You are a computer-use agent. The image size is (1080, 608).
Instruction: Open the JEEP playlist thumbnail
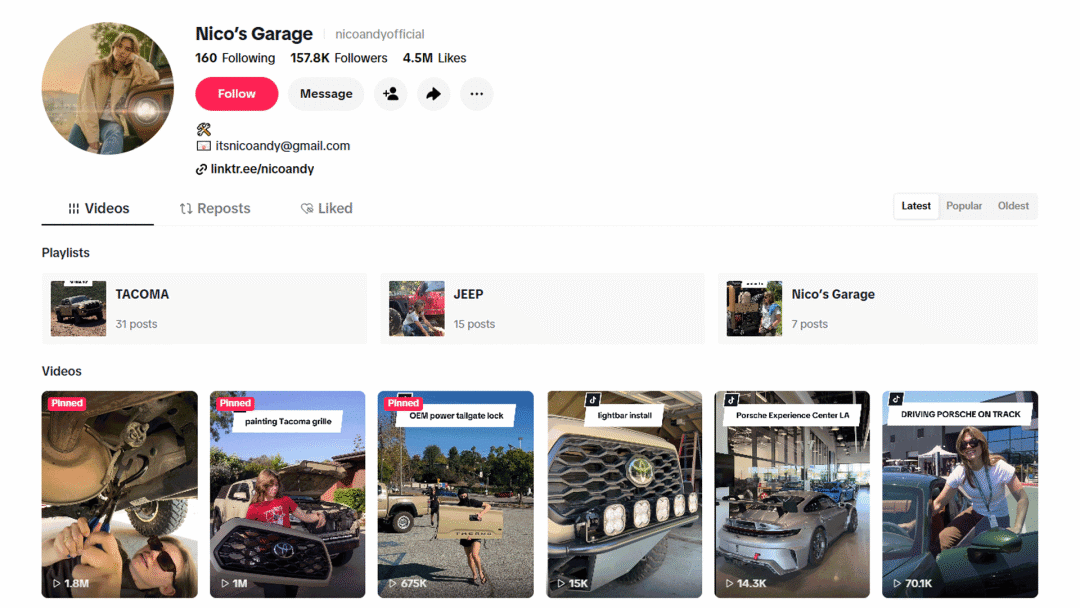(x=417, y=308)
